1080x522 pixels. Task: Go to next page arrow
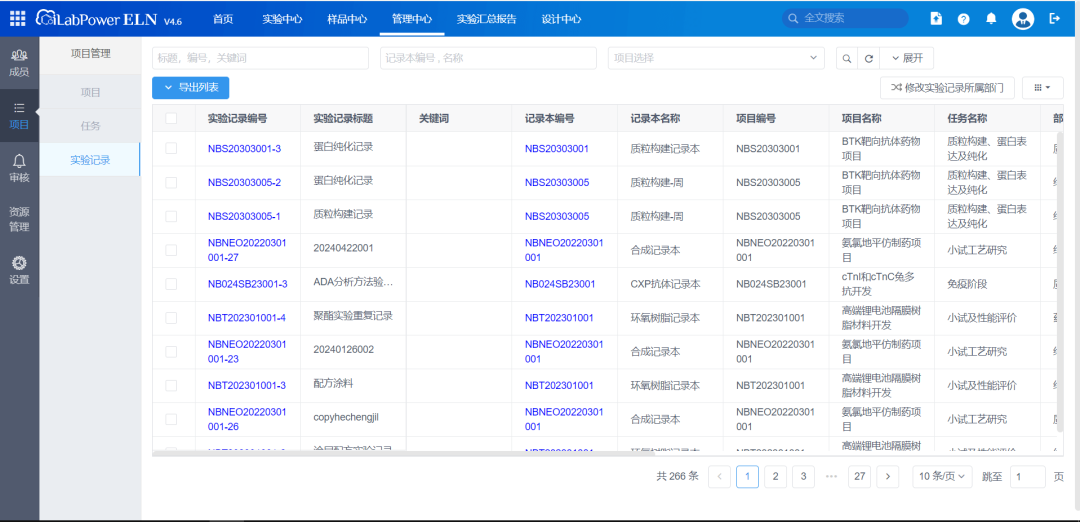[888, 476]
